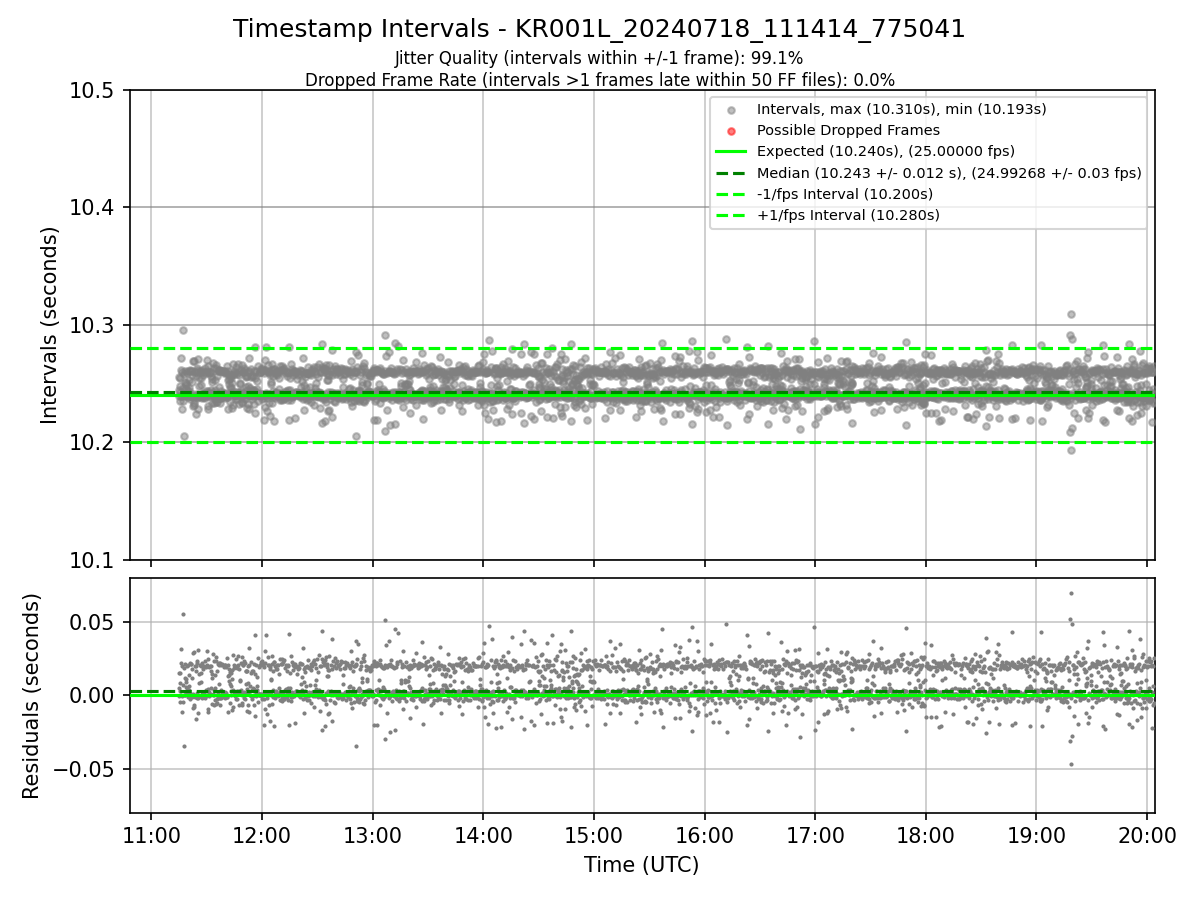Click the dark green dashed line sample for Median
This screenshot has height=900, width=1200.
click(731, 173)
